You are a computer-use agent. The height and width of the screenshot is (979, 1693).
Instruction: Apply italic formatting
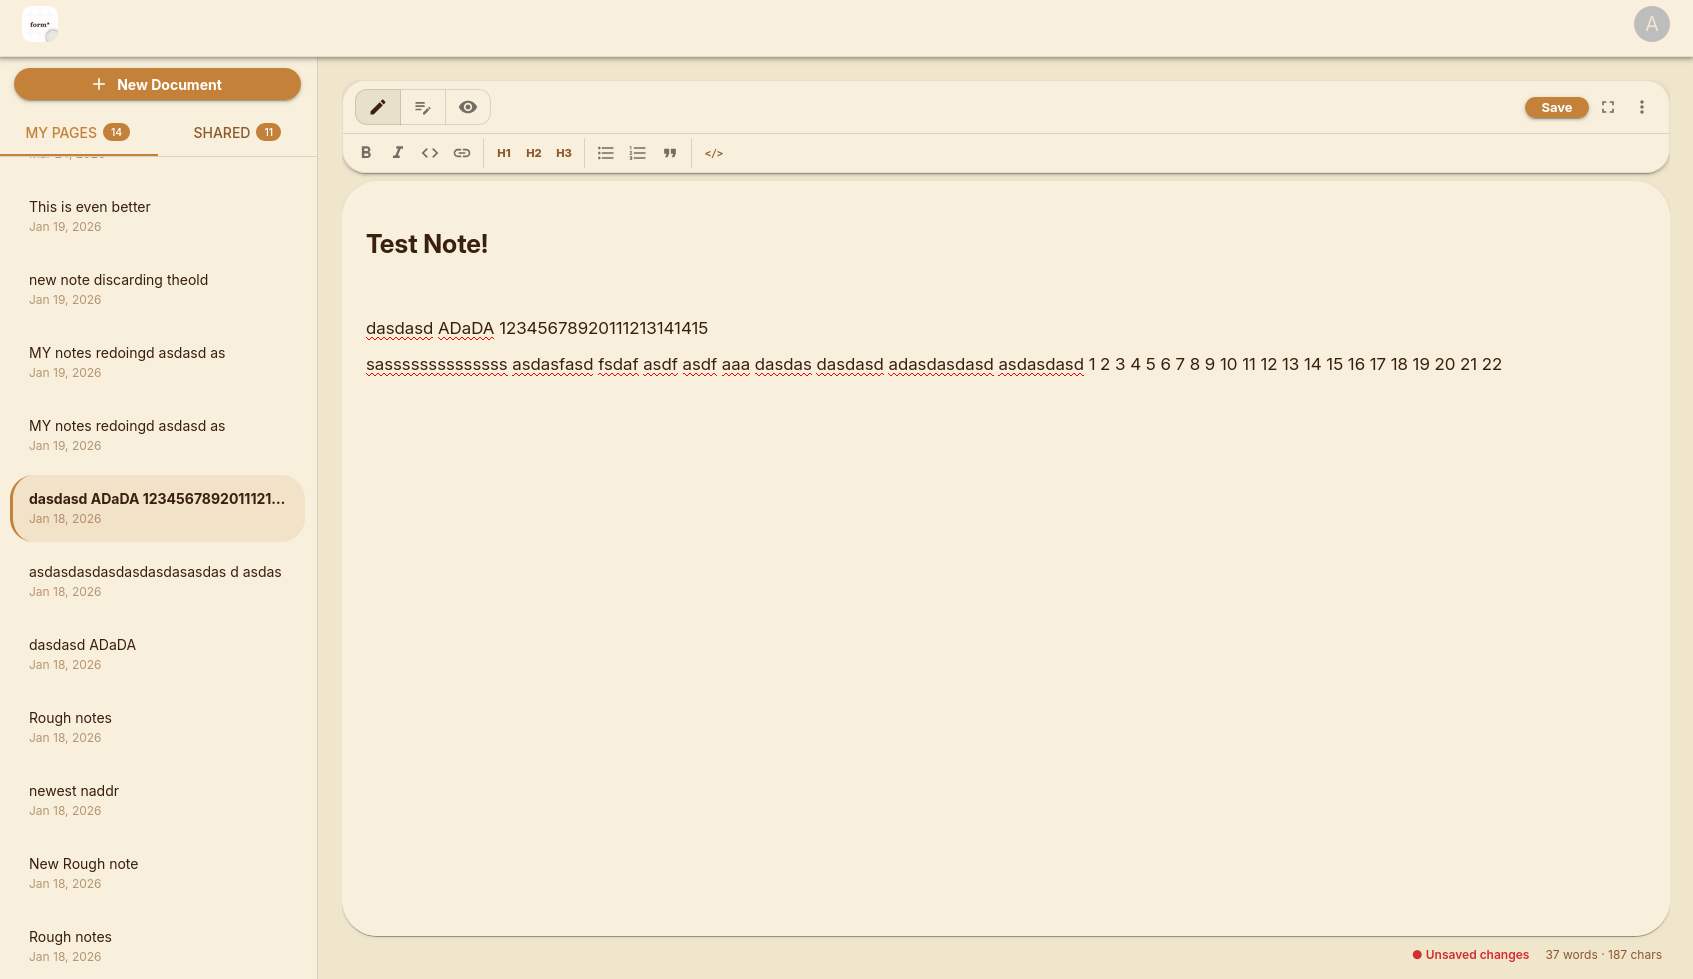(x=398, y=153)
